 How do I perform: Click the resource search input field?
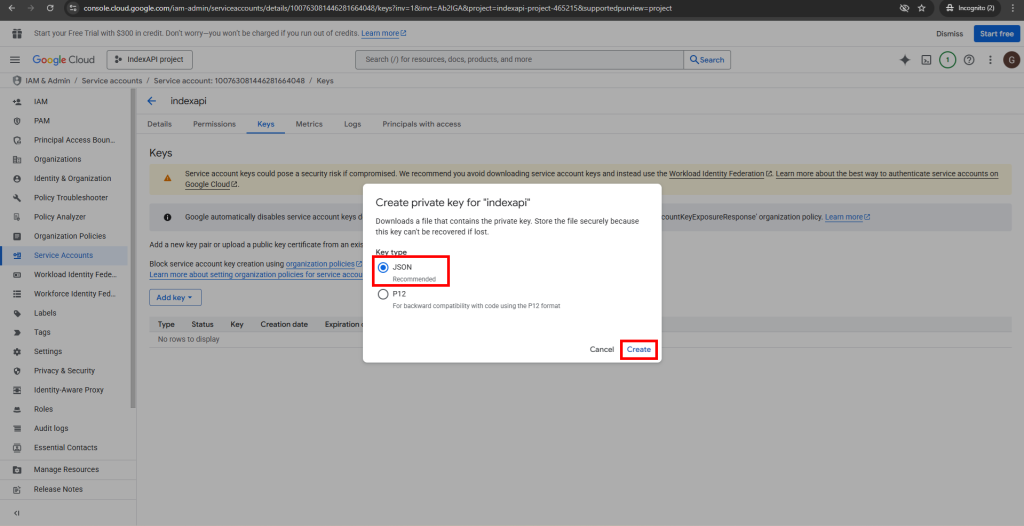(x=520, y=60)
